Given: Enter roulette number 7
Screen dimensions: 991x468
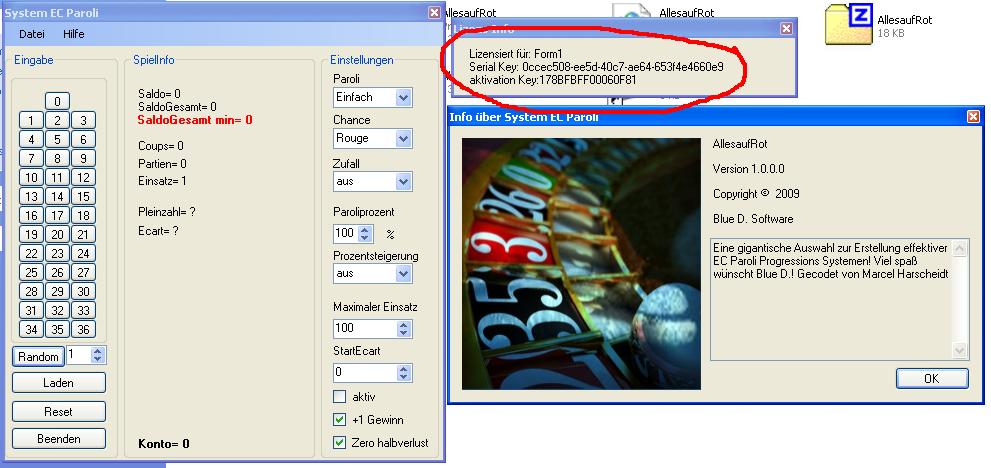Looking at the screenshot, I should pyautogui.click(x=32, y=159).
